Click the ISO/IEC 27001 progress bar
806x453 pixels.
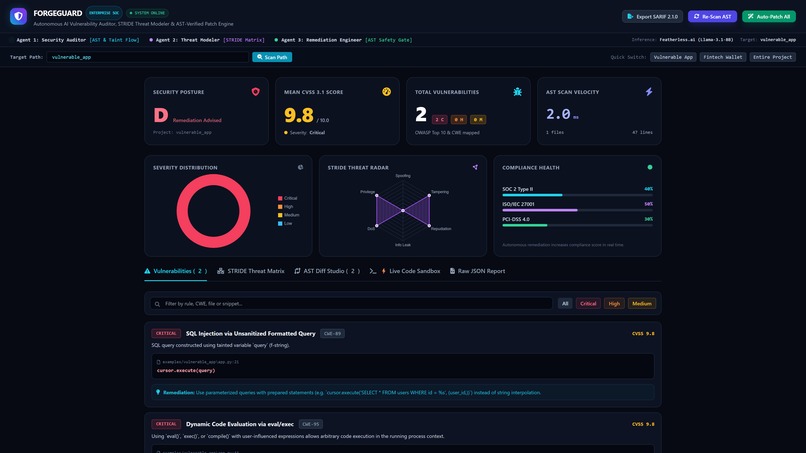pyautogui.click(x=577, y=210)
